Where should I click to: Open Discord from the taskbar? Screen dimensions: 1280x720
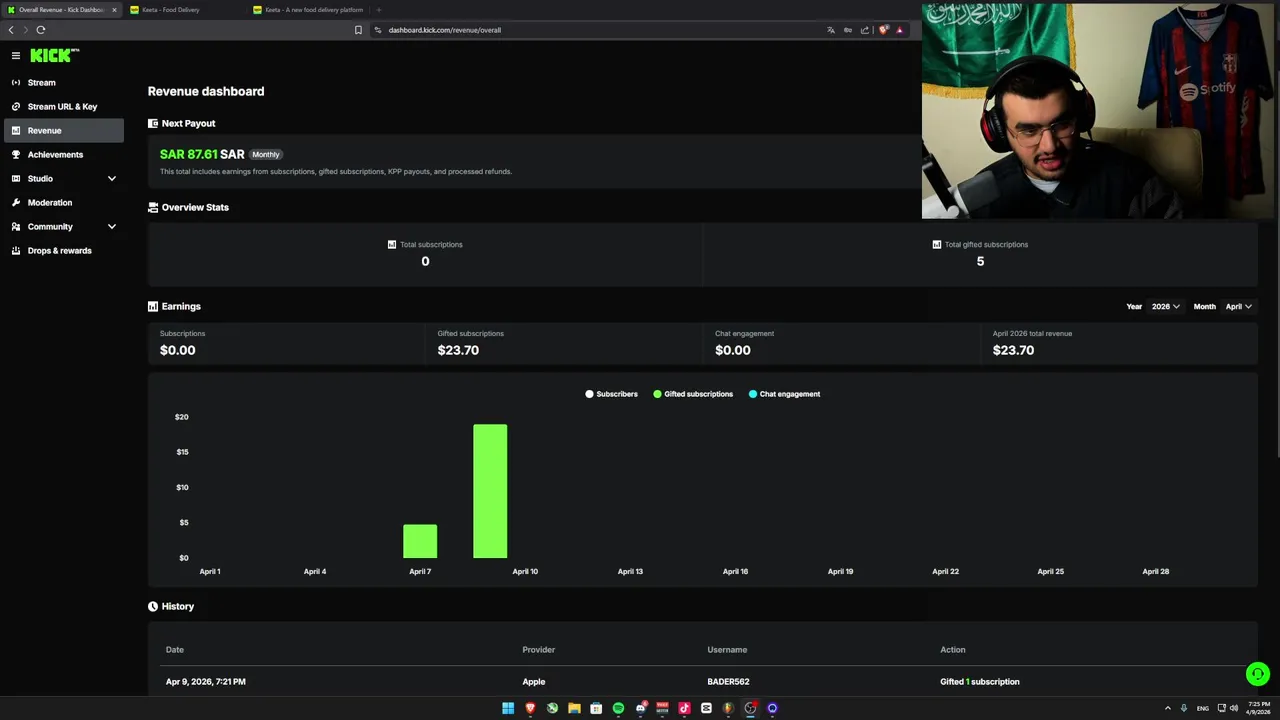tap(640, 708)
